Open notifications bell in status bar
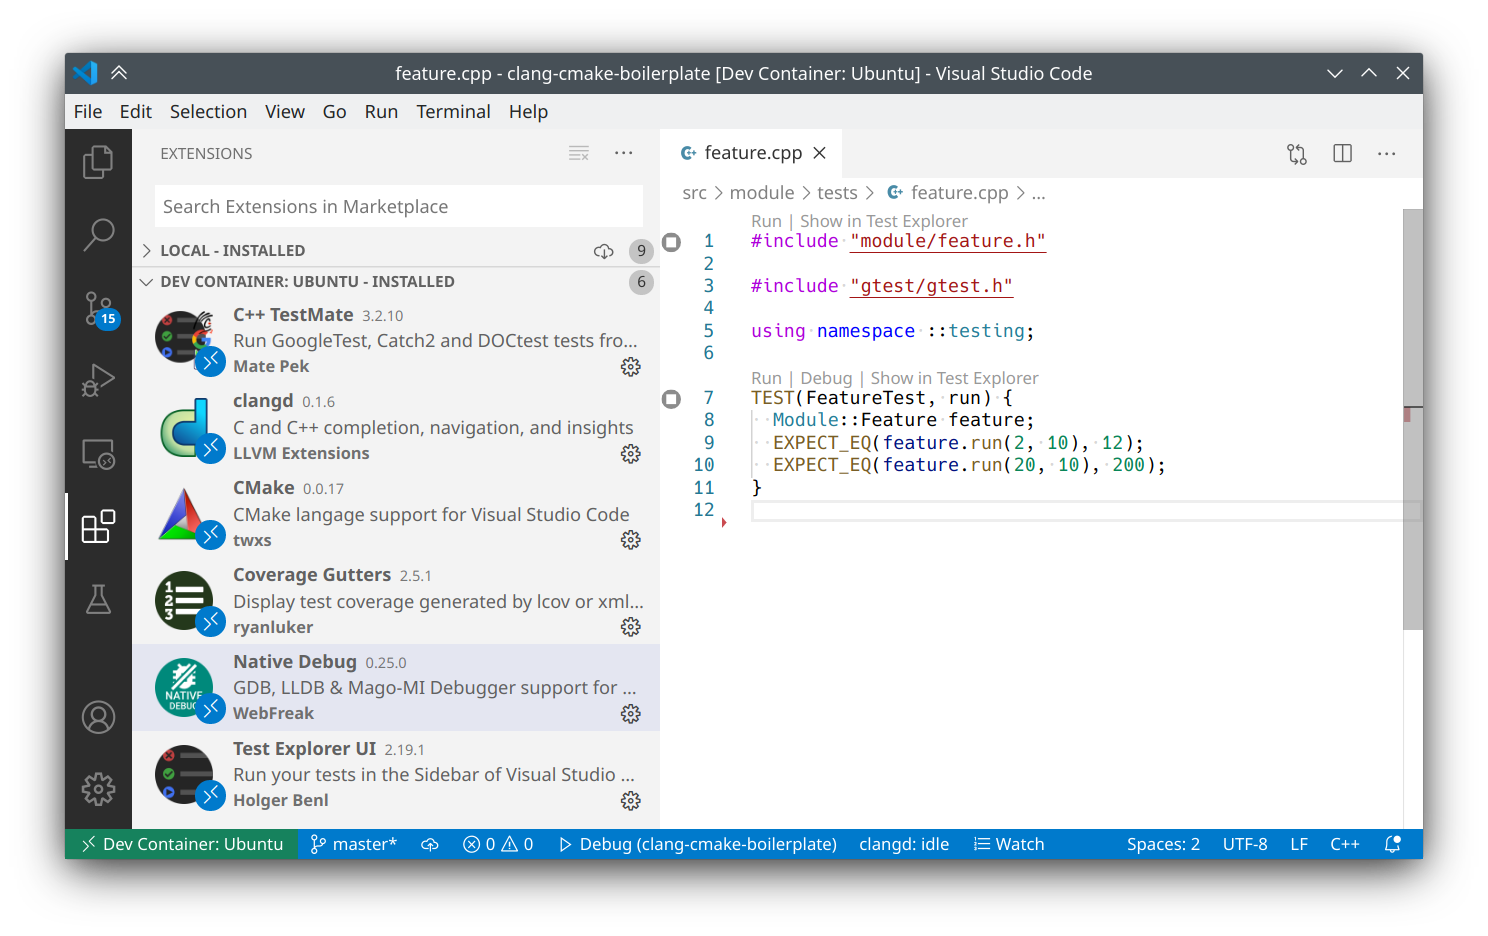The height and width of the screenshot is (936, 1488). pyautogui.click(x=1392, y=844)
